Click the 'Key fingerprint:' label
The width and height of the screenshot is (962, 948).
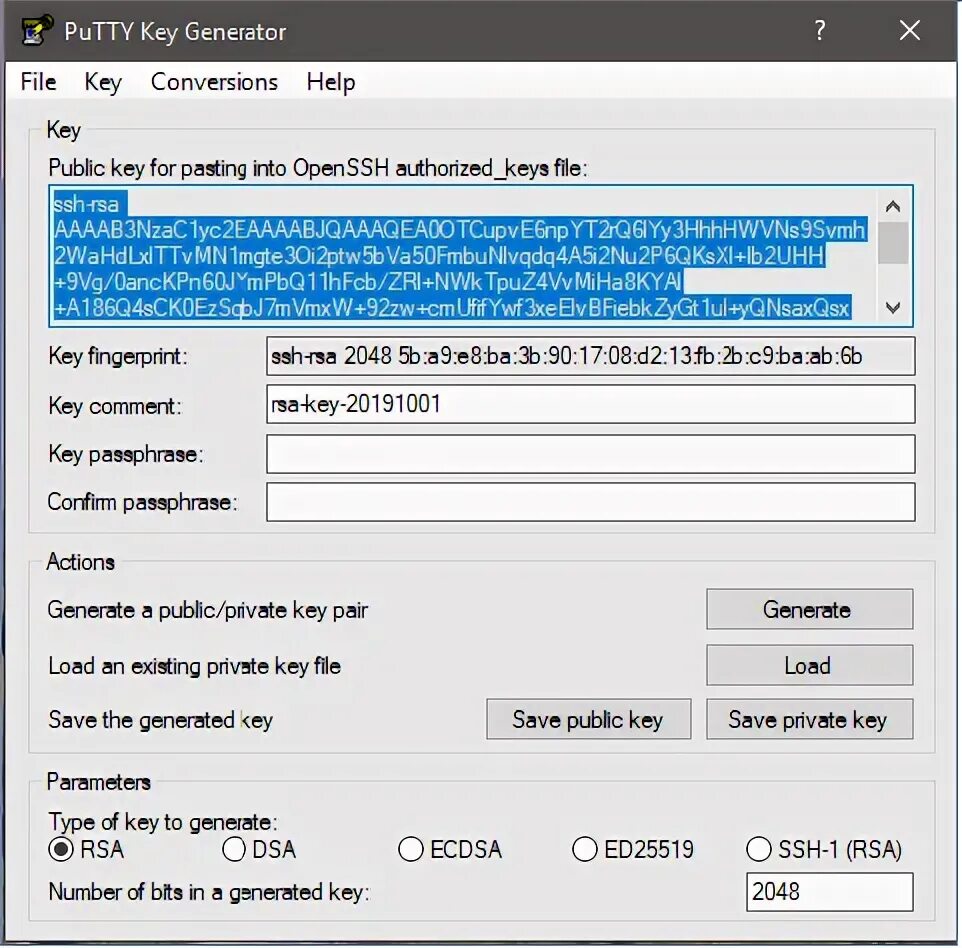point(118,356)
